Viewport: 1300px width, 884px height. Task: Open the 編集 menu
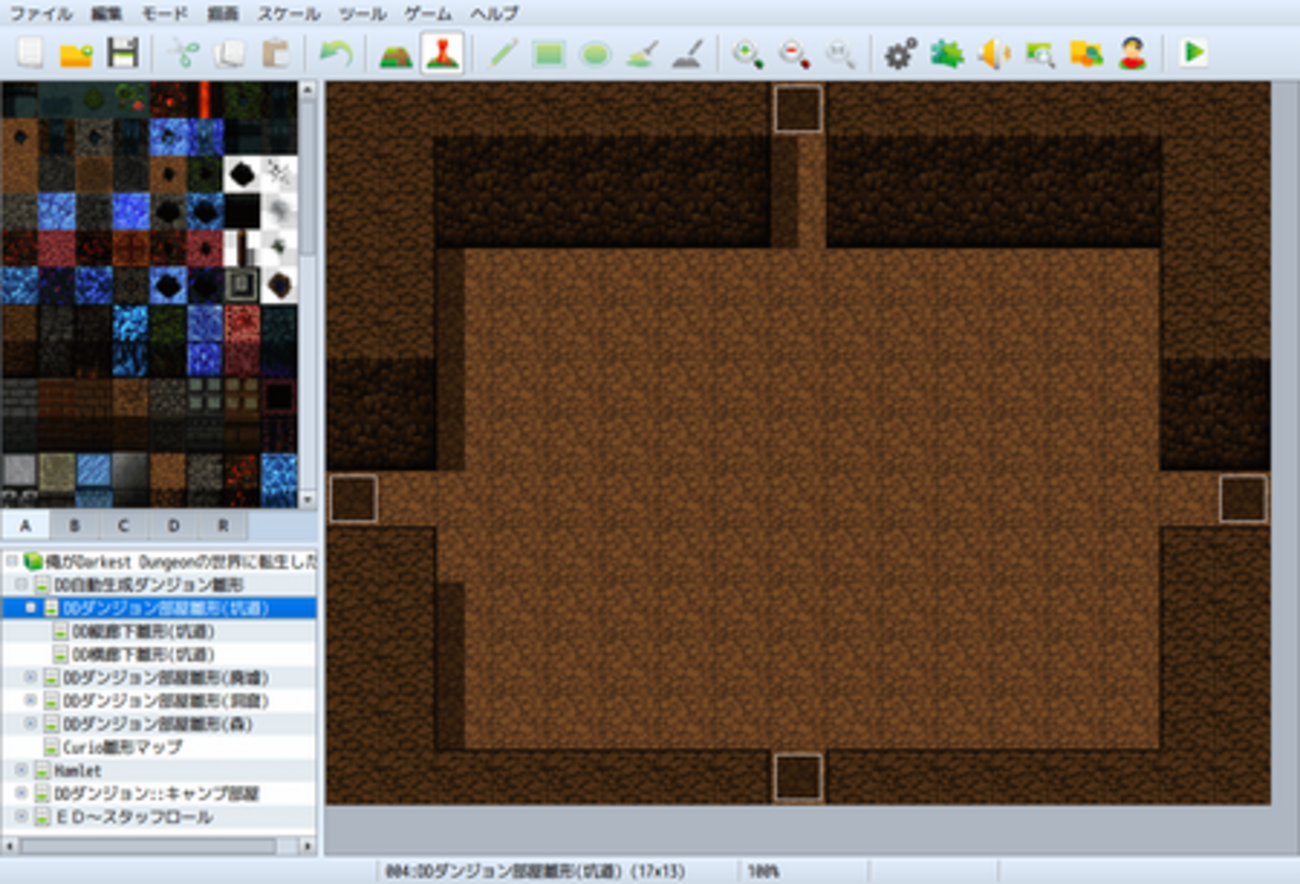(106, 14)
